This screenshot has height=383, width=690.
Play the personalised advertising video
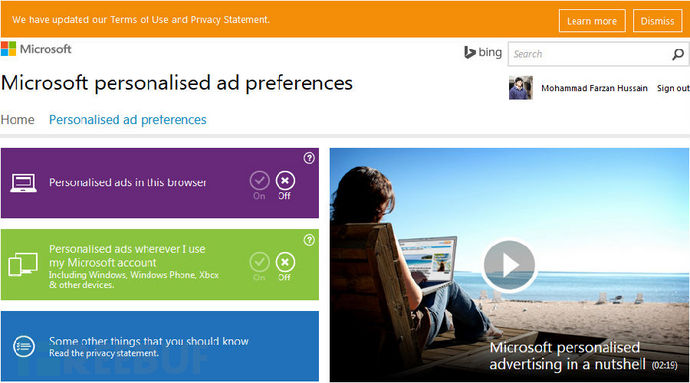[509, 265]
